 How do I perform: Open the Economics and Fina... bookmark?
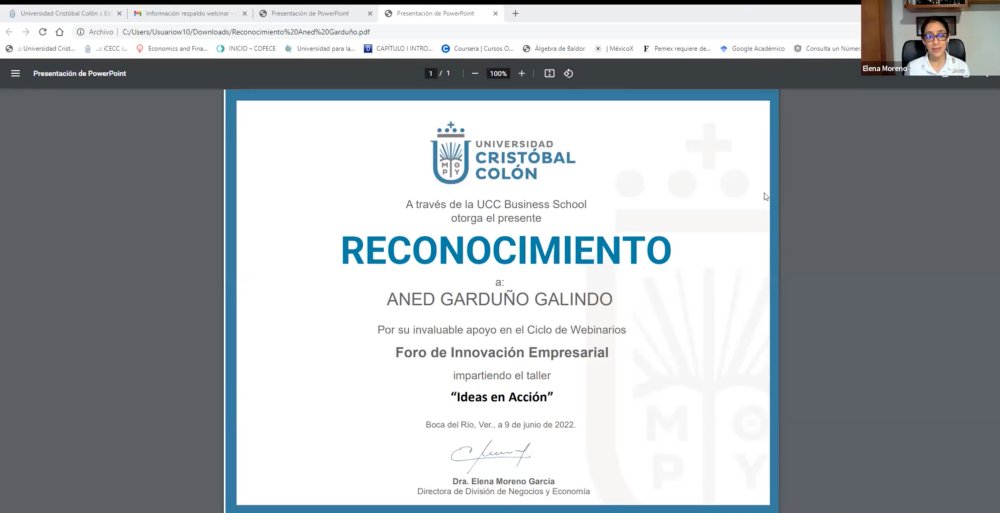click(x=172, y=48)
